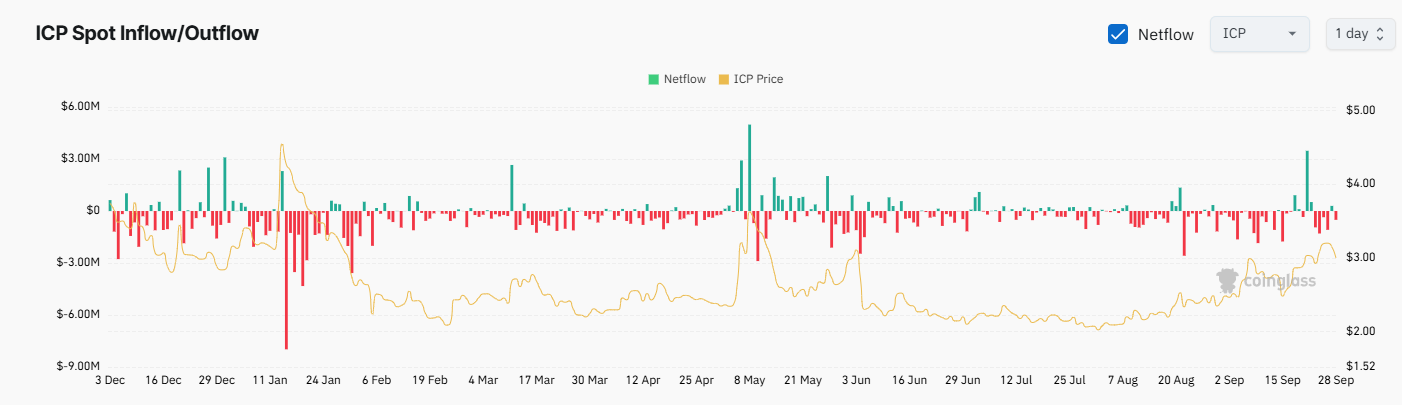
Task: Click the tall green bar near 15 Sep
Action: tap(1307, 181)
